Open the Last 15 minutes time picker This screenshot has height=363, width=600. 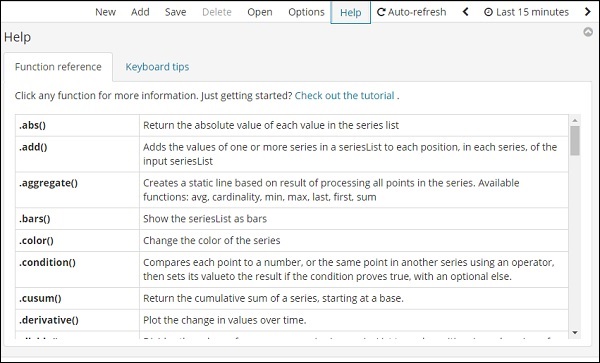(526, 12)
